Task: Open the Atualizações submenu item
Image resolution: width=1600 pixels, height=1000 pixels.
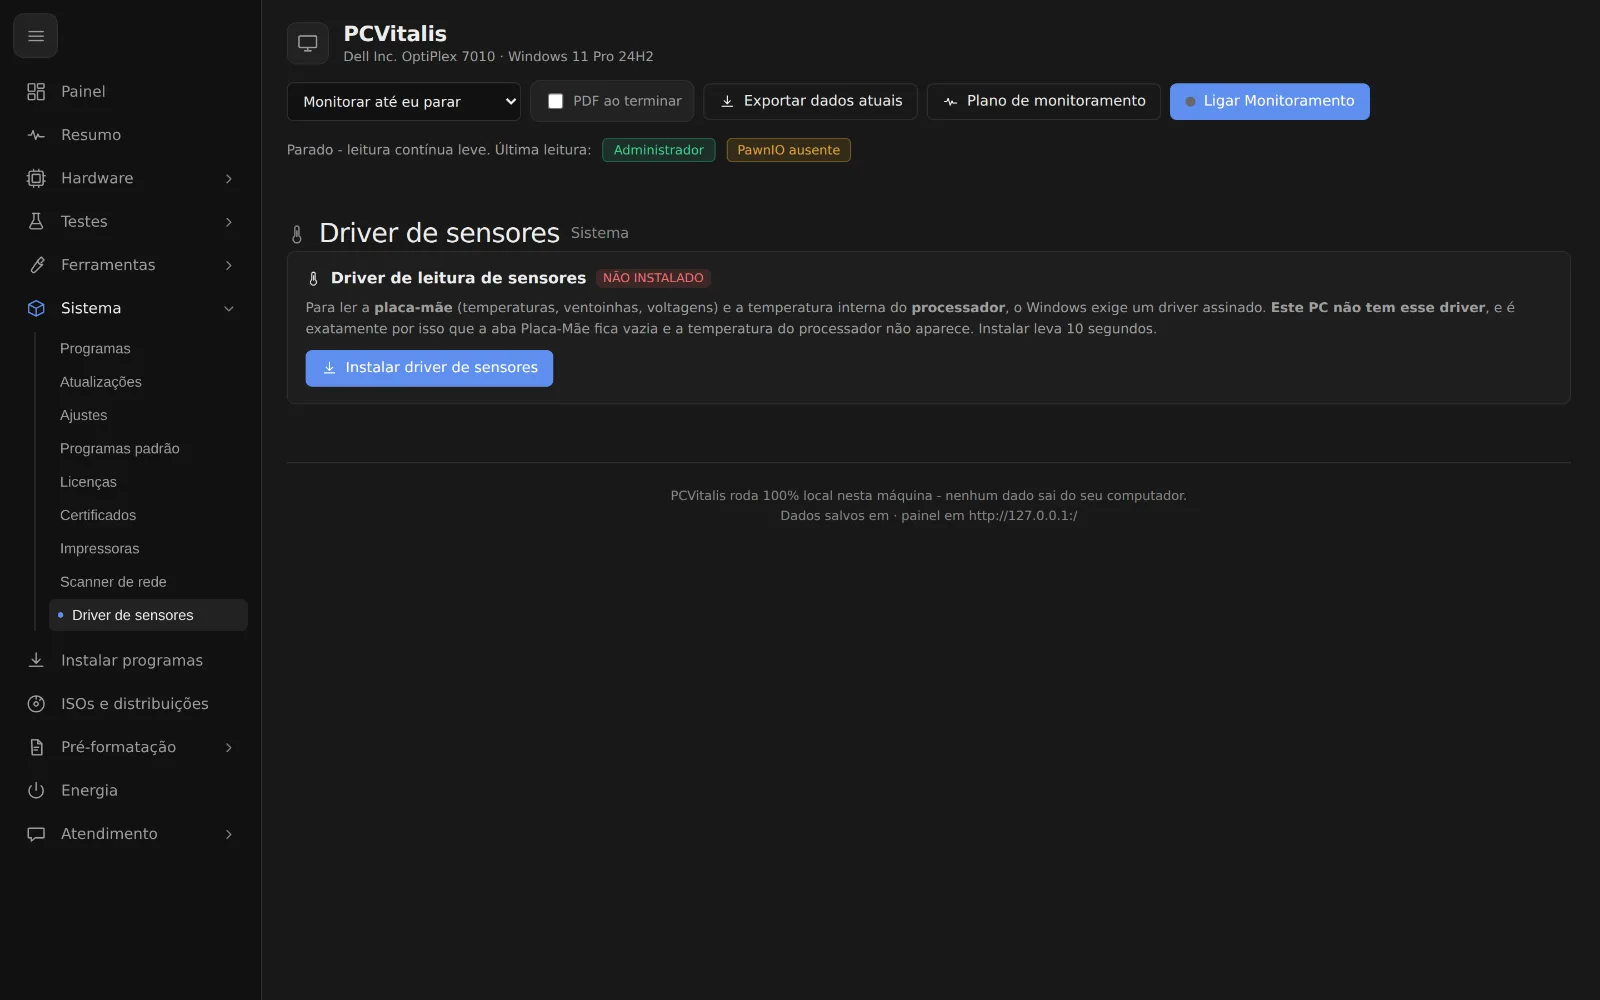Action: pyautogui.click(x=148, y=382)
